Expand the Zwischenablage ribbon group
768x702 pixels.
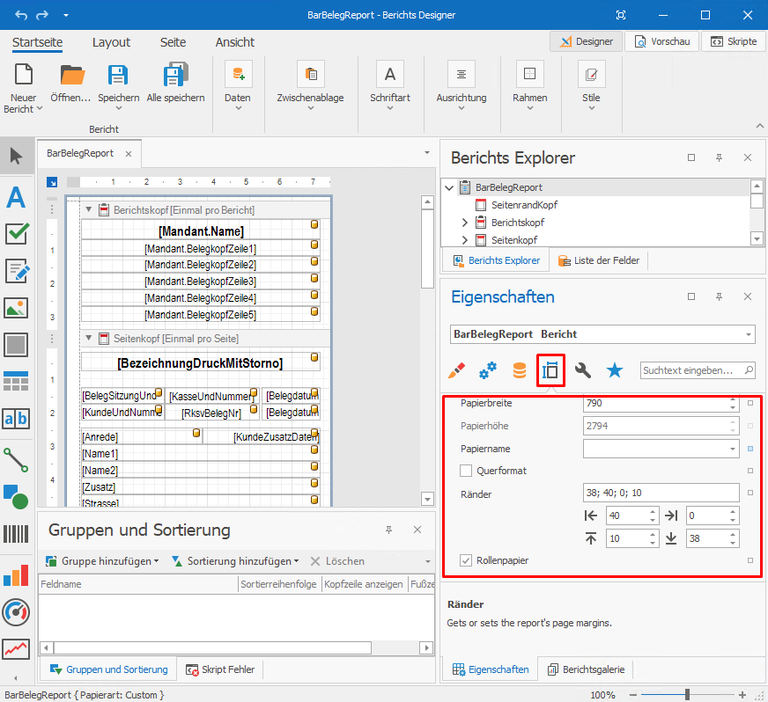(311, 108)
